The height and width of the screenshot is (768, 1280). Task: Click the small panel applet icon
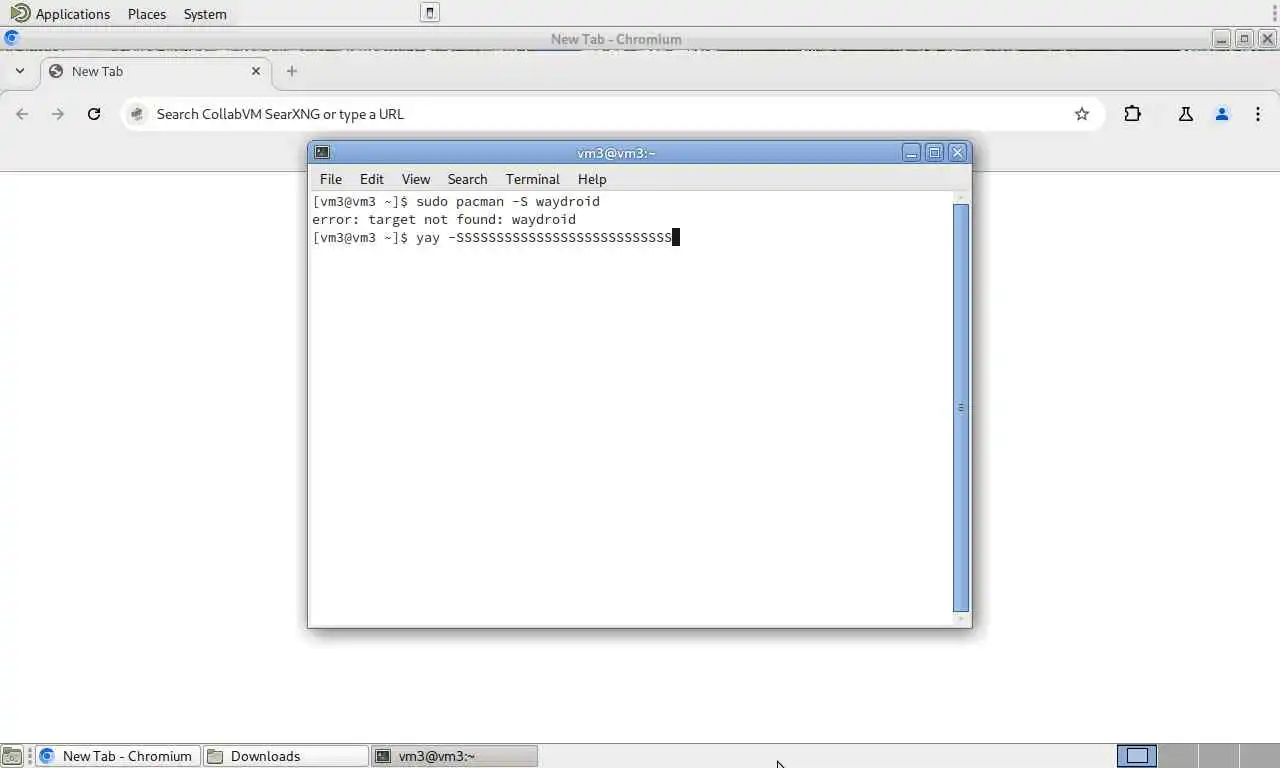tap(430, 13)
